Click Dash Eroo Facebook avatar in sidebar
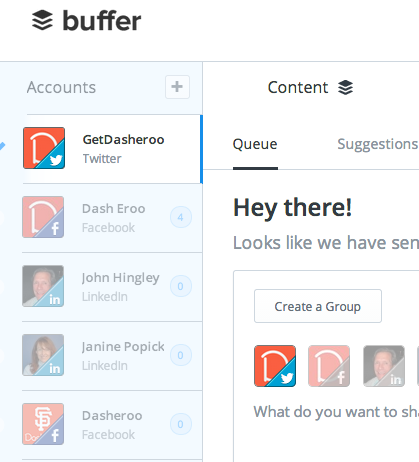The image size is (419, 462). click(x=43, y=217)
